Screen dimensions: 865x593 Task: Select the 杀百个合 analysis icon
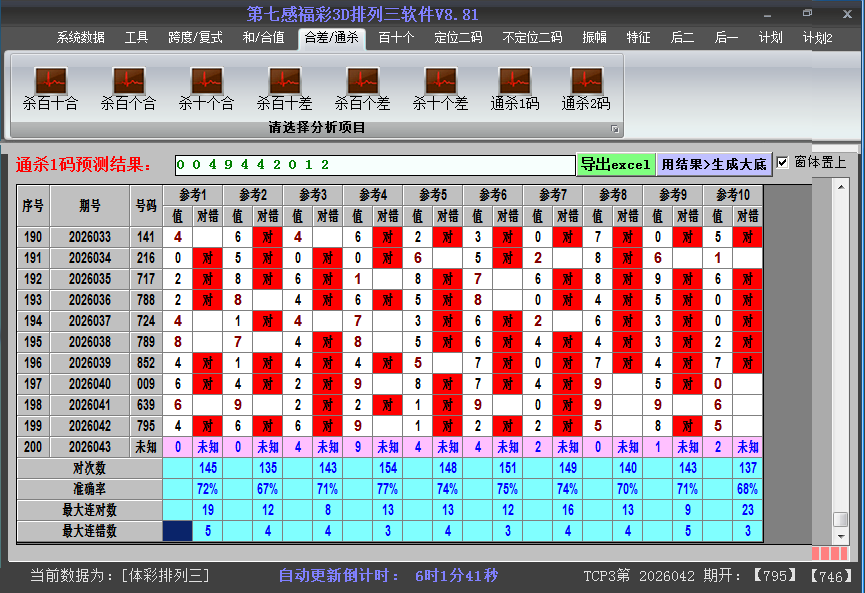128,88
